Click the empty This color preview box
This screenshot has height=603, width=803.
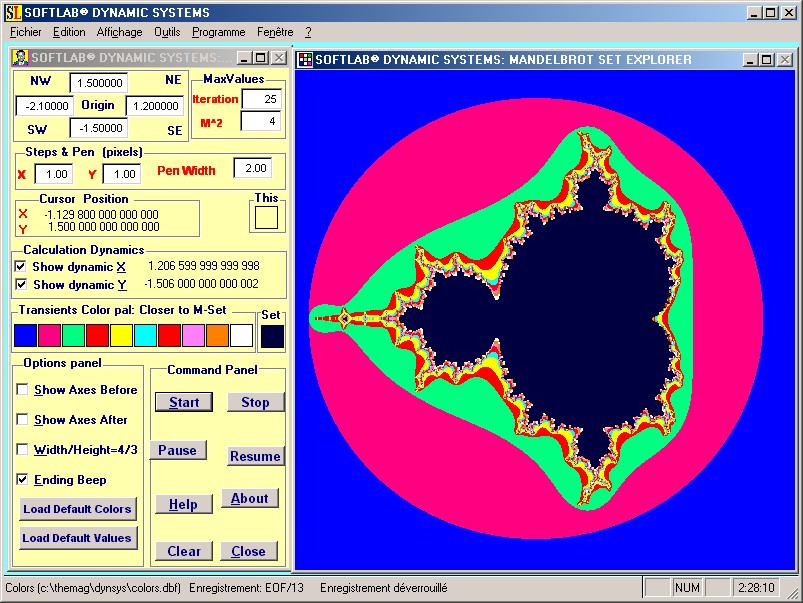(266, 218)
